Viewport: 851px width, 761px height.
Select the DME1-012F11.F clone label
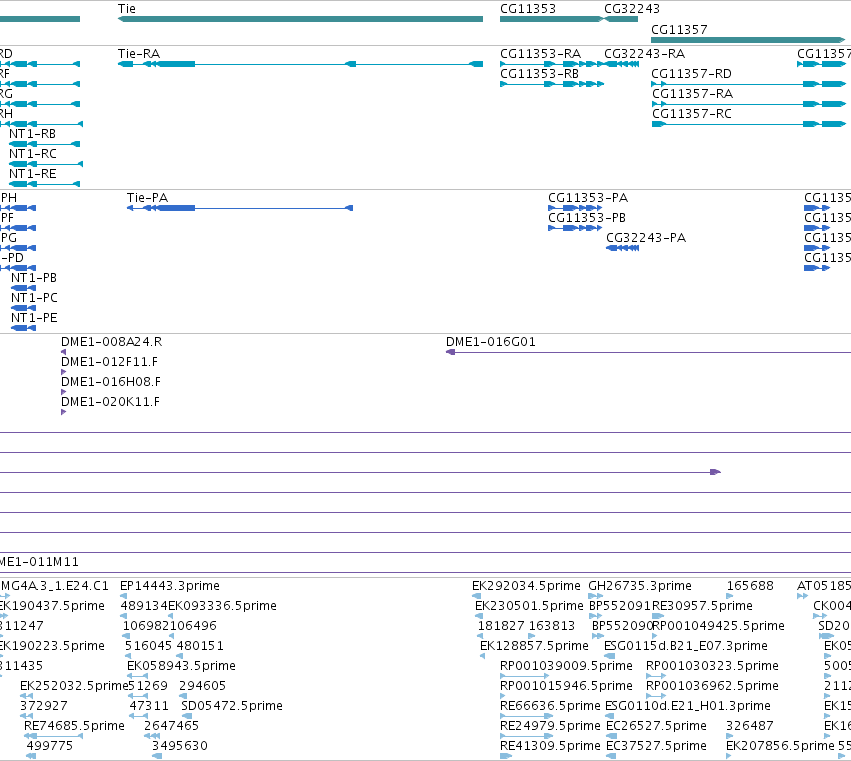pyautogui.click(x=109, y=362)
